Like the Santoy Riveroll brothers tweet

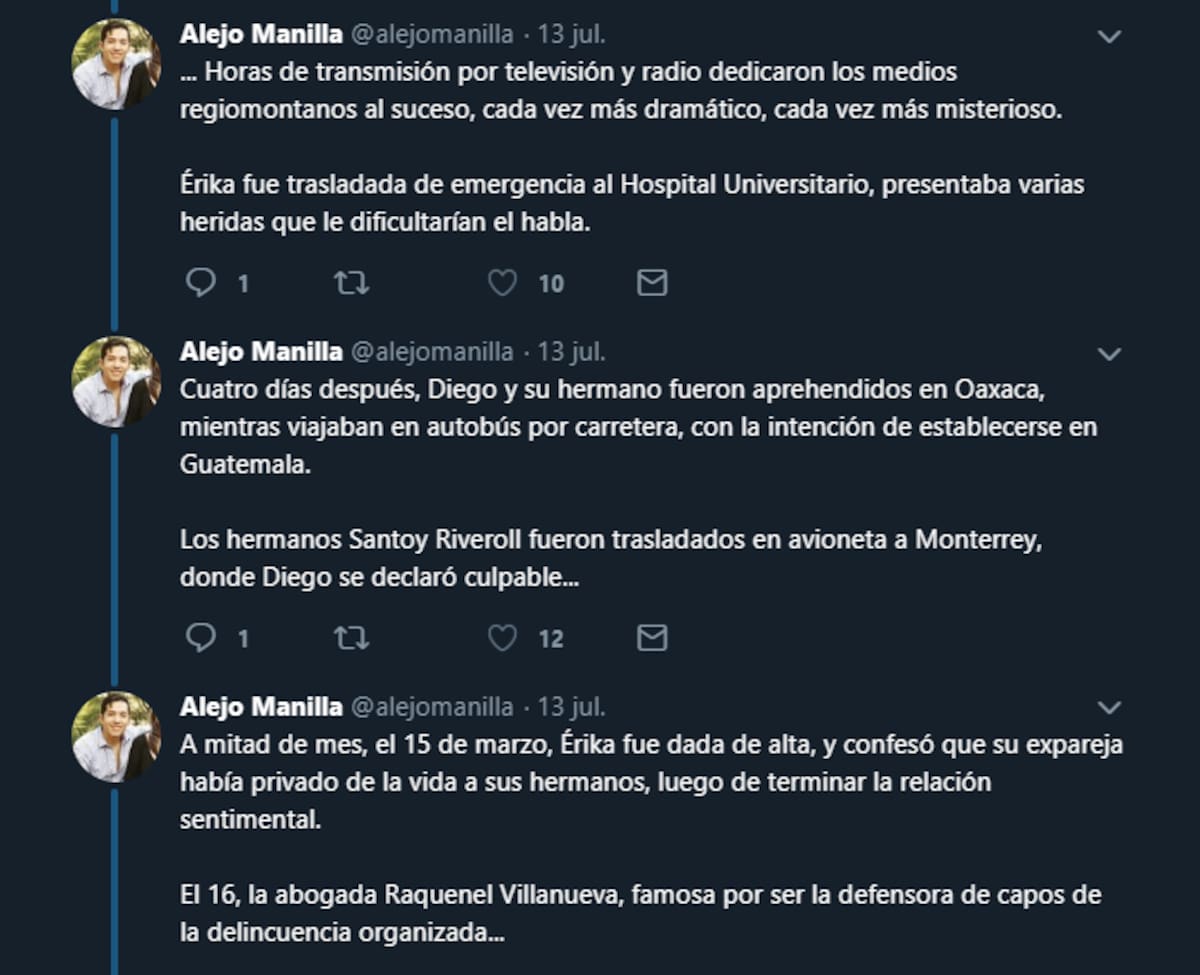point(502,638)
